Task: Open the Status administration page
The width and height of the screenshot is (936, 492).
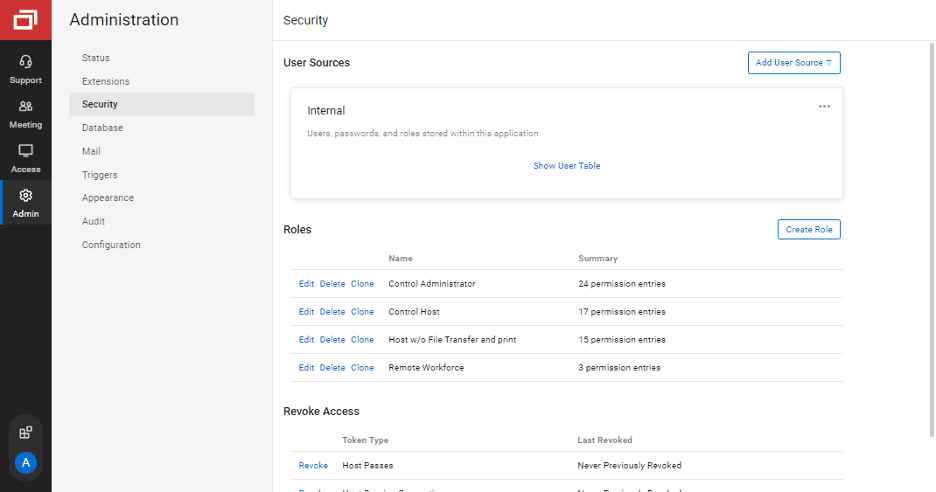Action: 96,58
